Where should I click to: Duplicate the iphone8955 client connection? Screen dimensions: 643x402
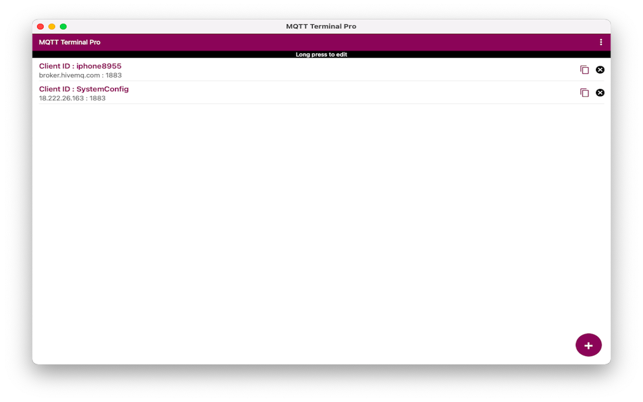tap(584, 70)
